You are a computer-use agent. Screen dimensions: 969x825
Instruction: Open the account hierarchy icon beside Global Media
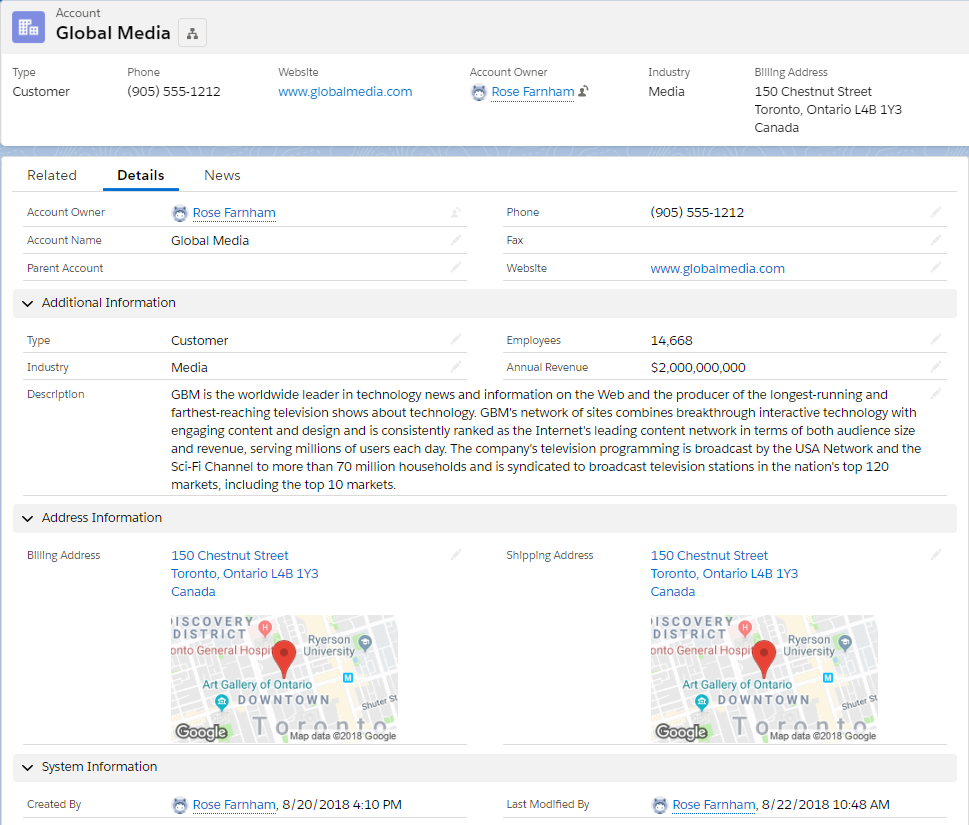[192, 33]
